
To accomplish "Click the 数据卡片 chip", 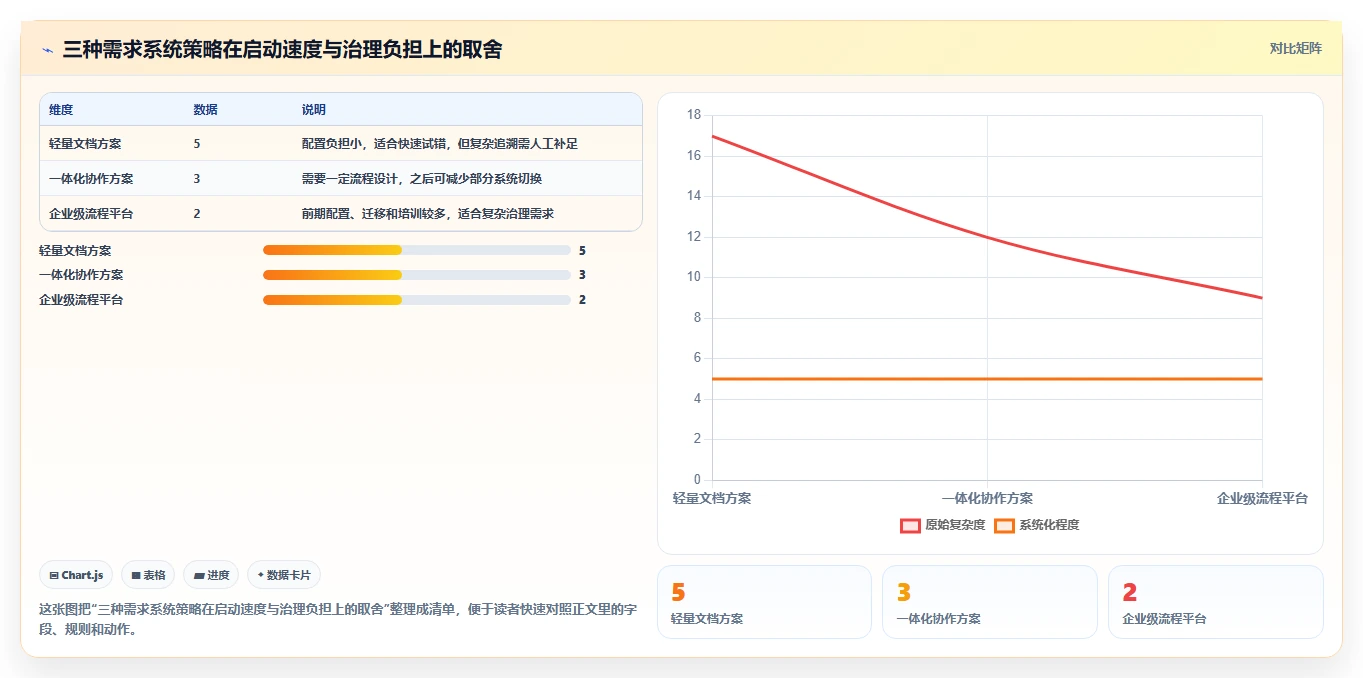I will coord(284,575).
